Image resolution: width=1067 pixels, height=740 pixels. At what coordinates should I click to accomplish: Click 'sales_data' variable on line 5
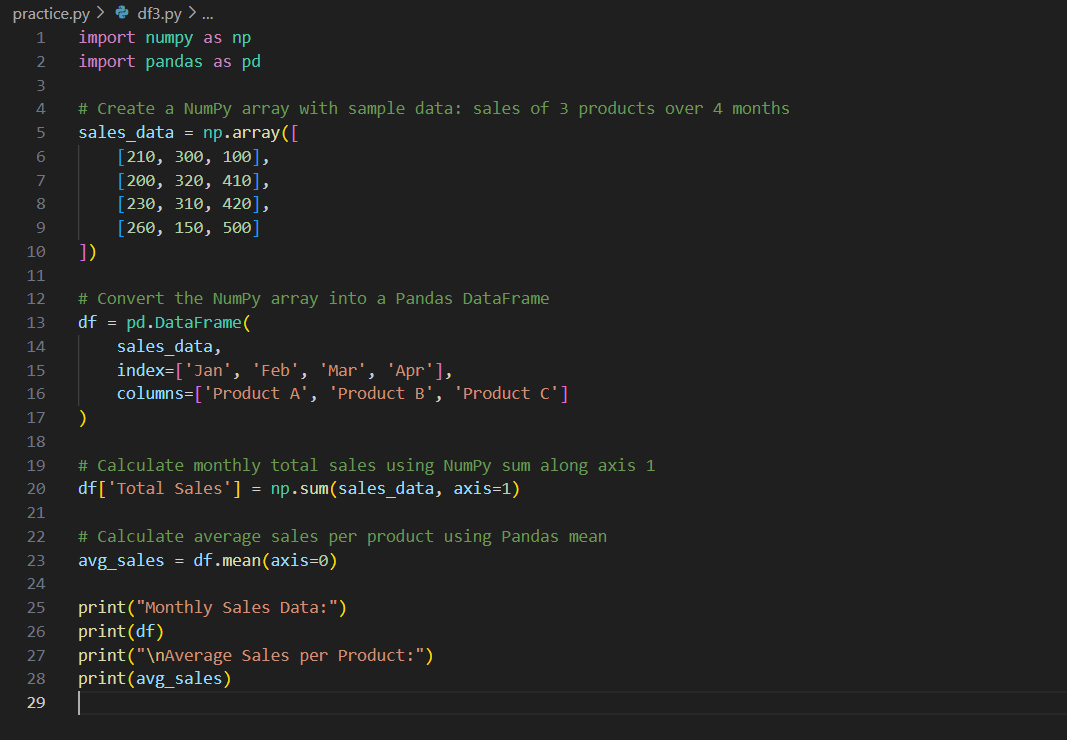126,133
